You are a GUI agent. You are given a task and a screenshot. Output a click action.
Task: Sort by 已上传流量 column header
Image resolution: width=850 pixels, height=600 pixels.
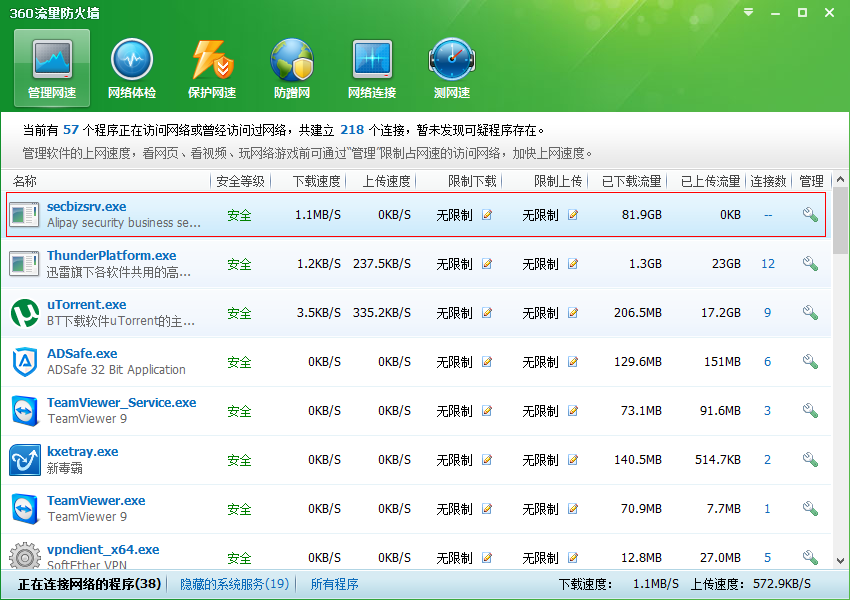point(711,181)
